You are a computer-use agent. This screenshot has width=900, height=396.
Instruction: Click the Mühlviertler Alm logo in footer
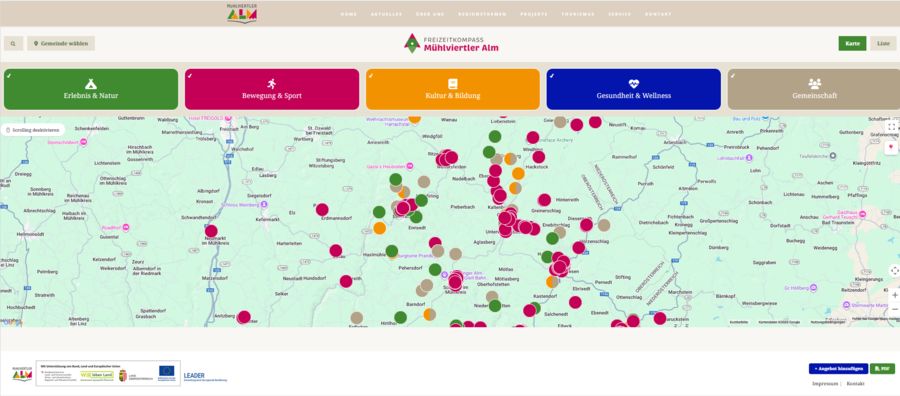pos(22,373)
